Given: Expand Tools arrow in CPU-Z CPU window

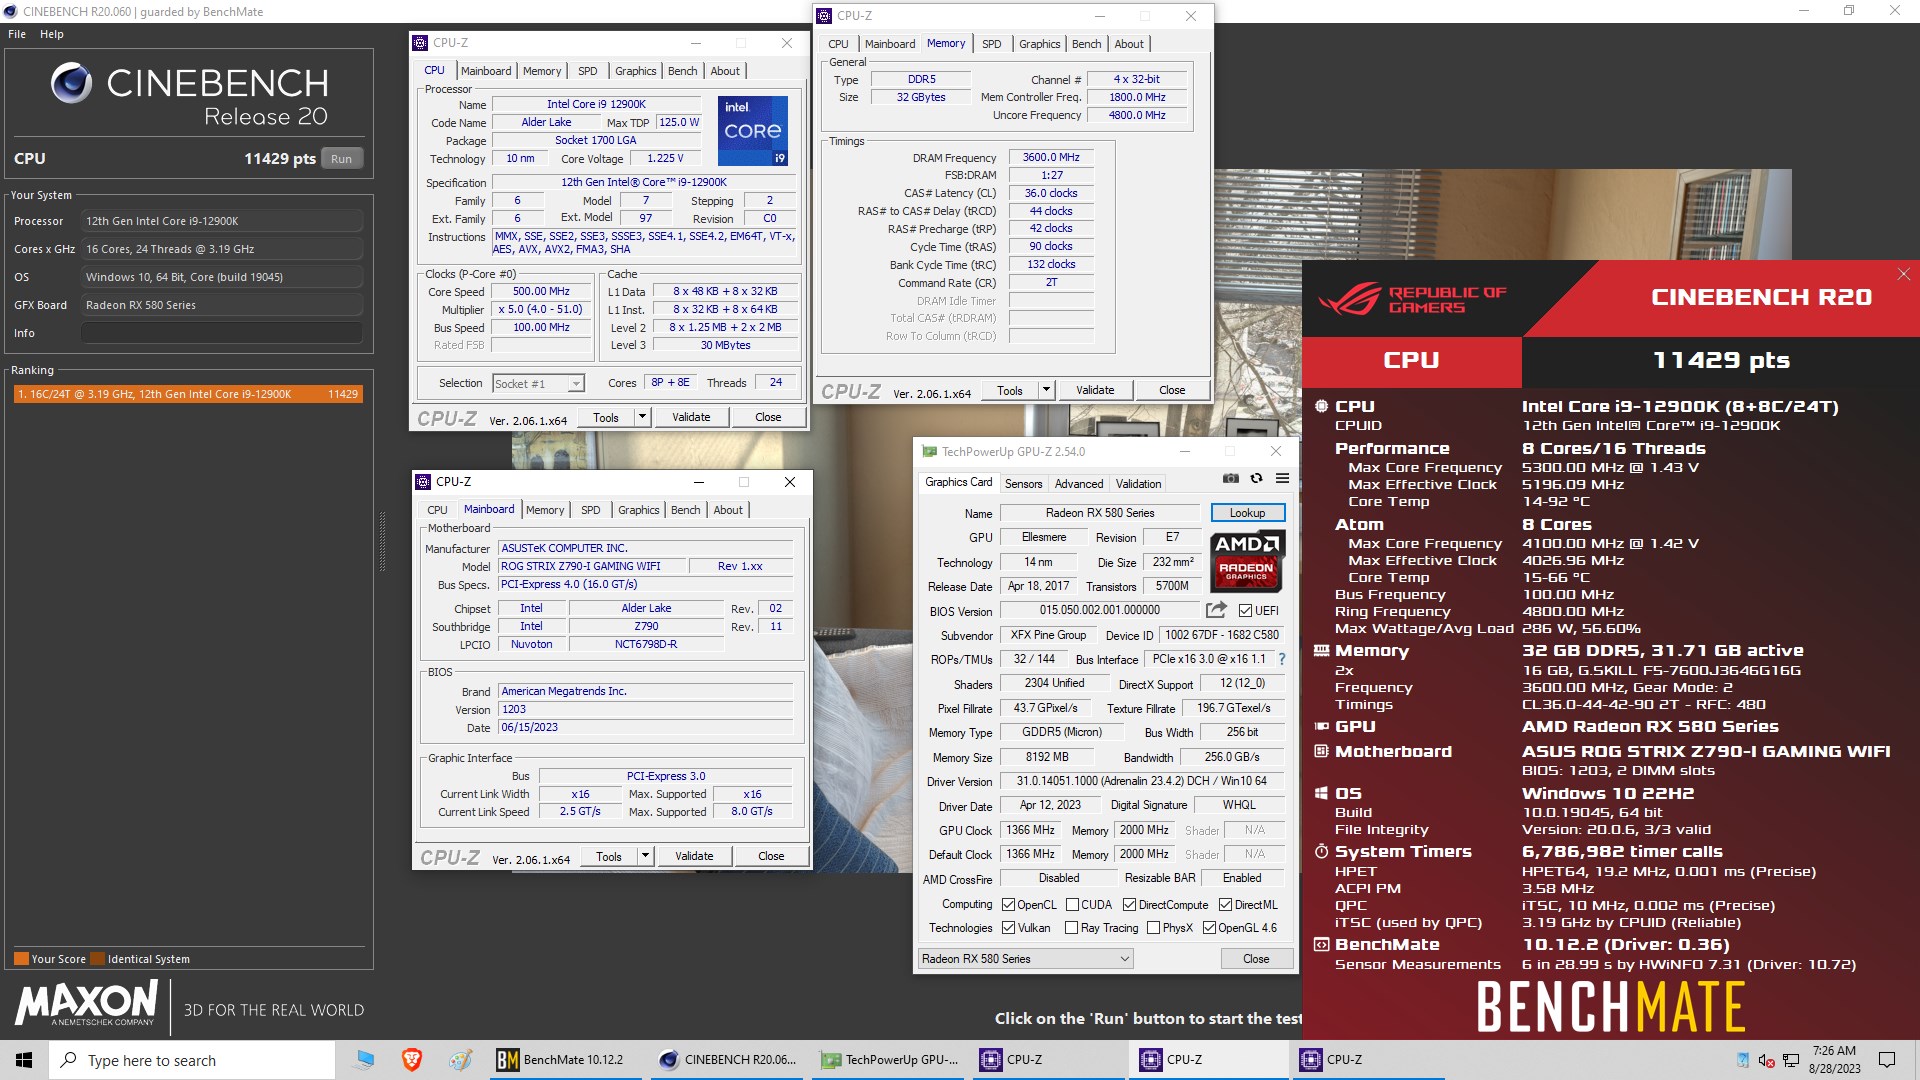Looking at the screenshot, I should (x=642, y=417).
